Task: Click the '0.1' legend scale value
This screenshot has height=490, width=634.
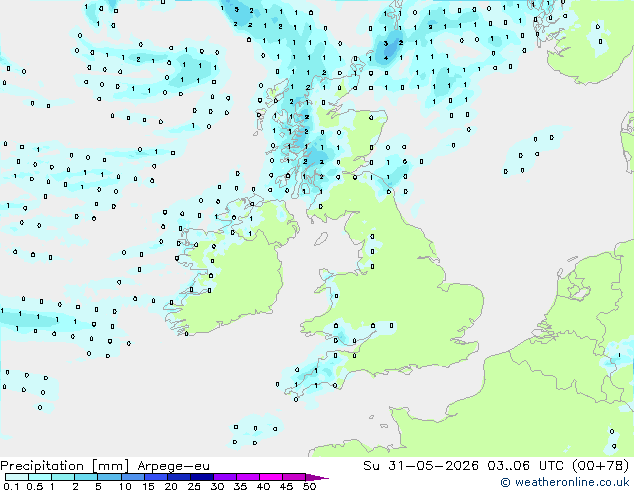Action: [x=11, y=486]
